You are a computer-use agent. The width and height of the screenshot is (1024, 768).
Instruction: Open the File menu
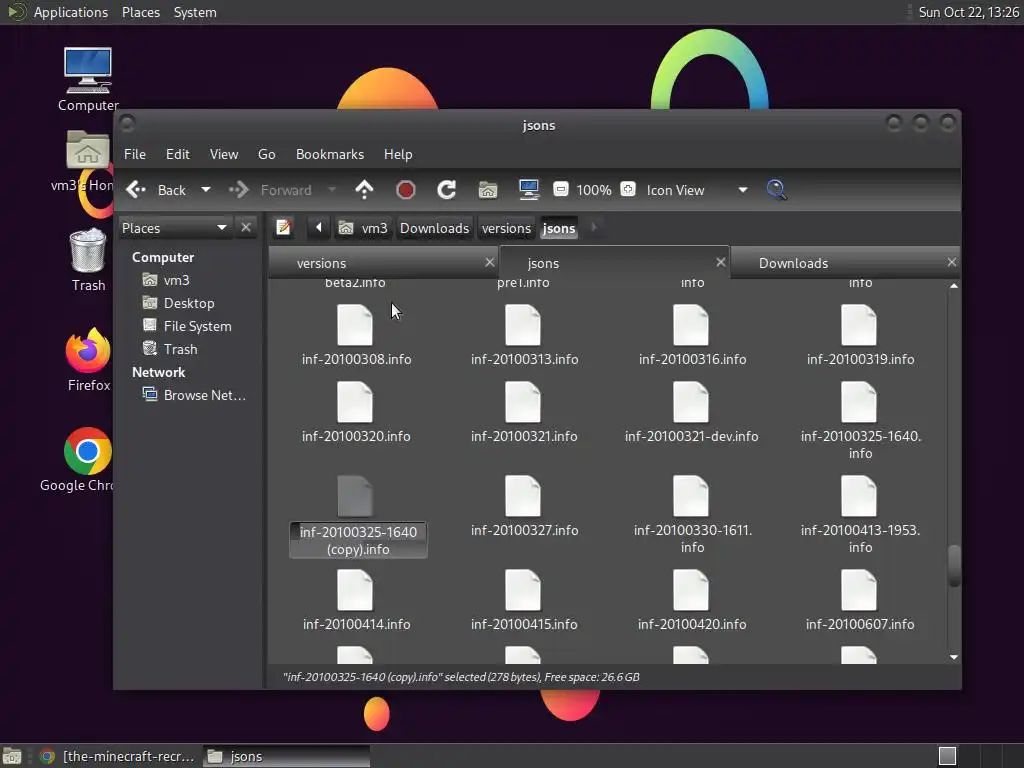(x=135, y=154)
